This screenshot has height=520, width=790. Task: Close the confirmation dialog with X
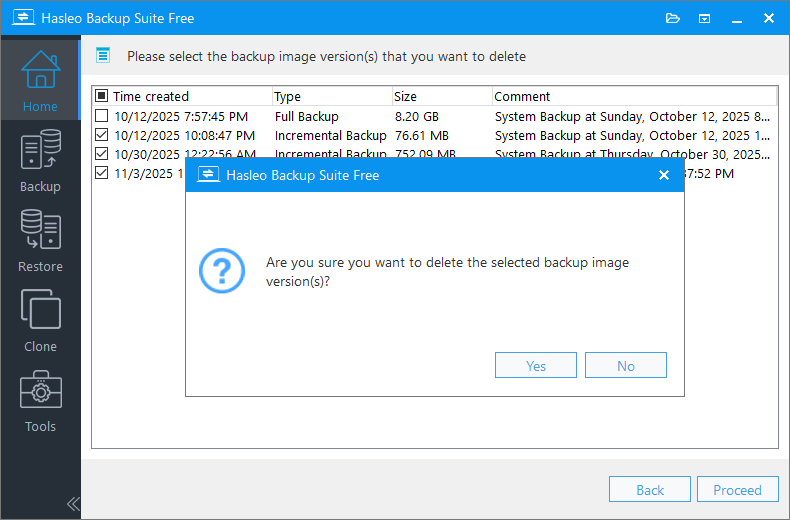pos(664,175)
